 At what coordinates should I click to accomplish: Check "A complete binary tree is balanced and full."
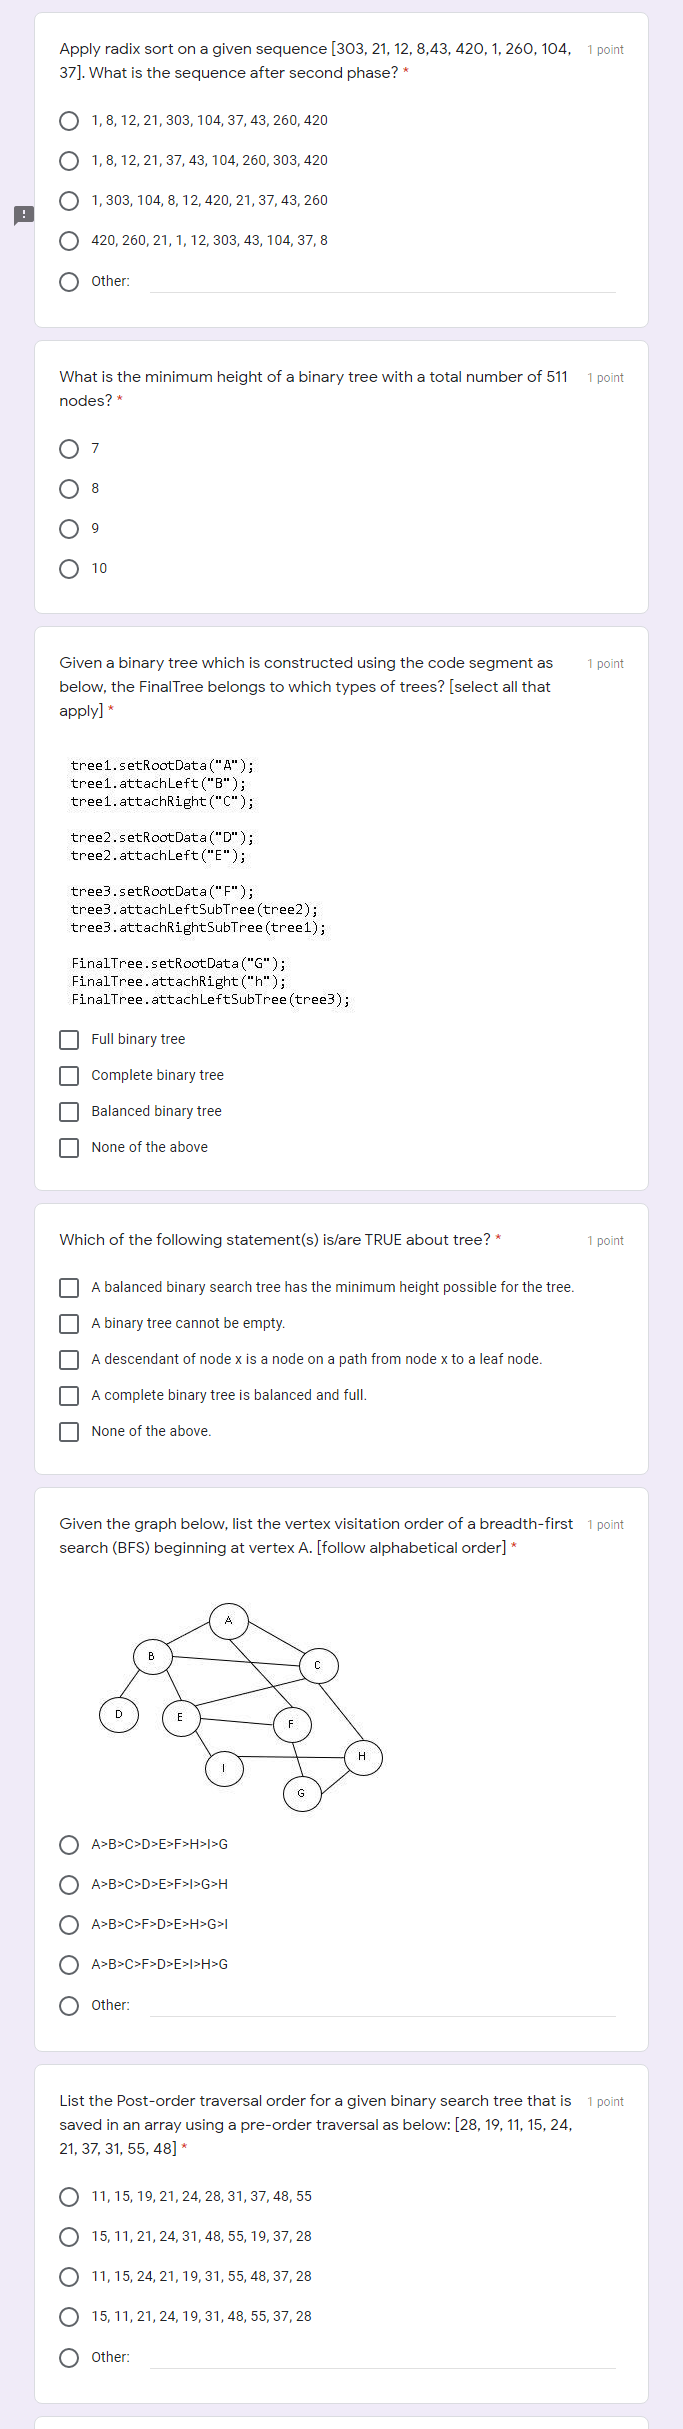[x=69, y=1395]
